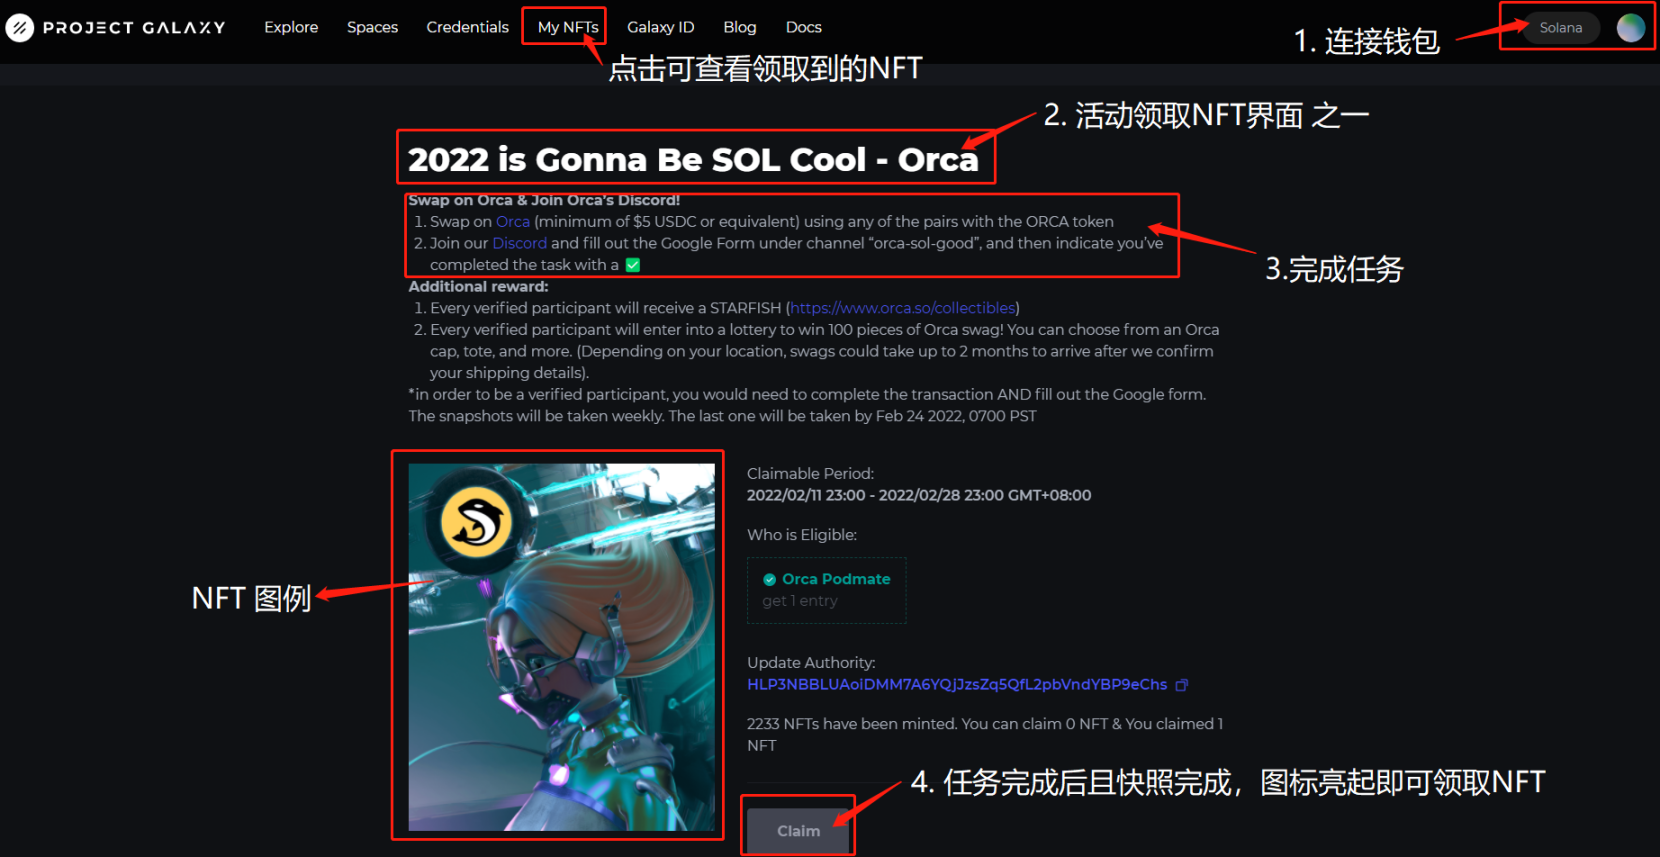Click the Claim button

pyautogui.click(x=798, y=830)
